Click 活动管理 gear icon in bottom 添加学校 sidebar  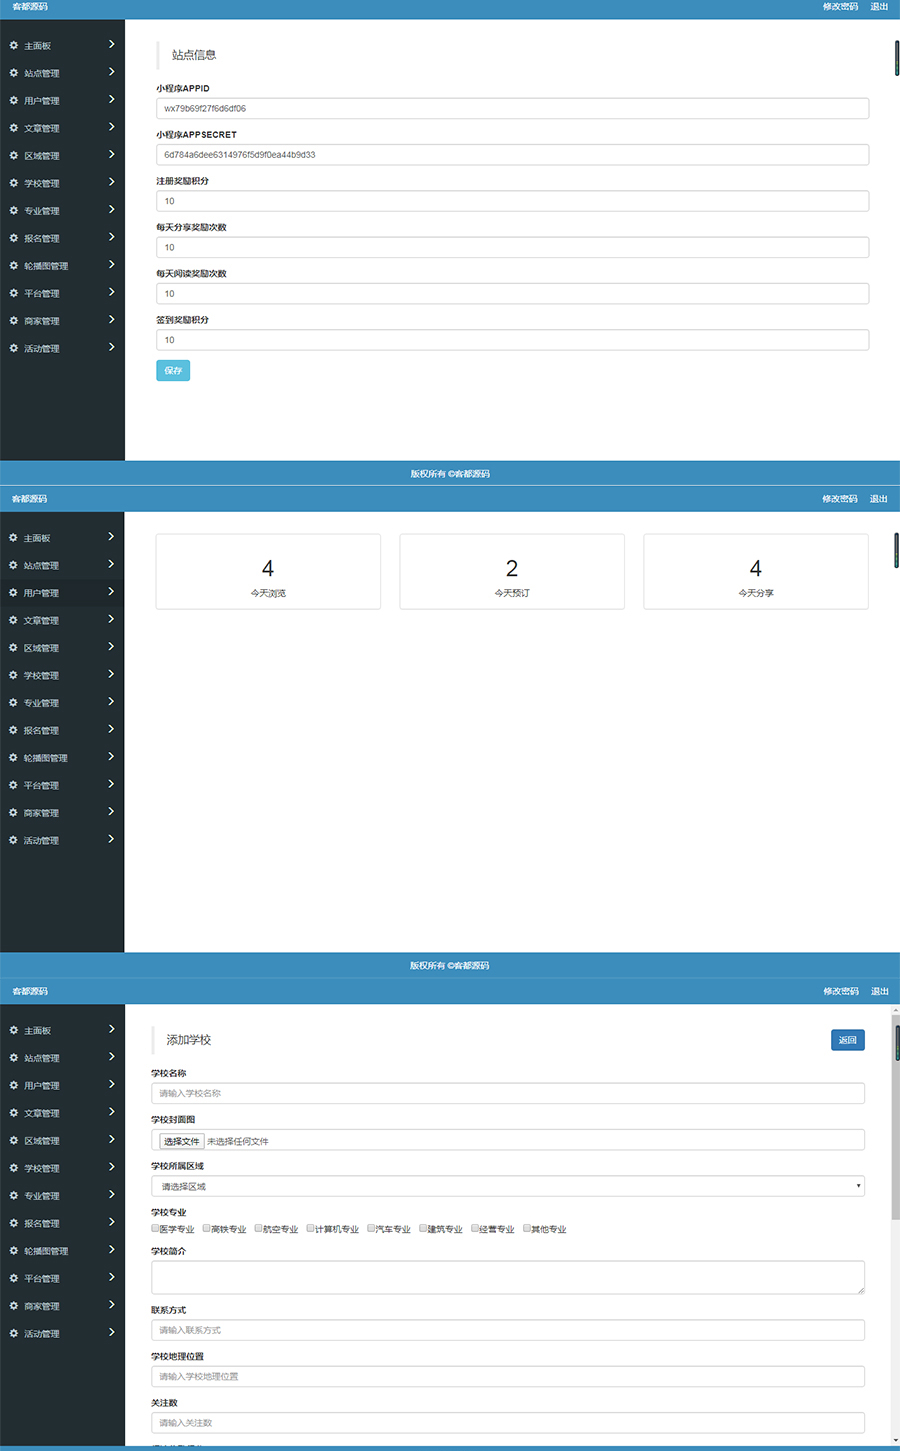[14, 1333]
